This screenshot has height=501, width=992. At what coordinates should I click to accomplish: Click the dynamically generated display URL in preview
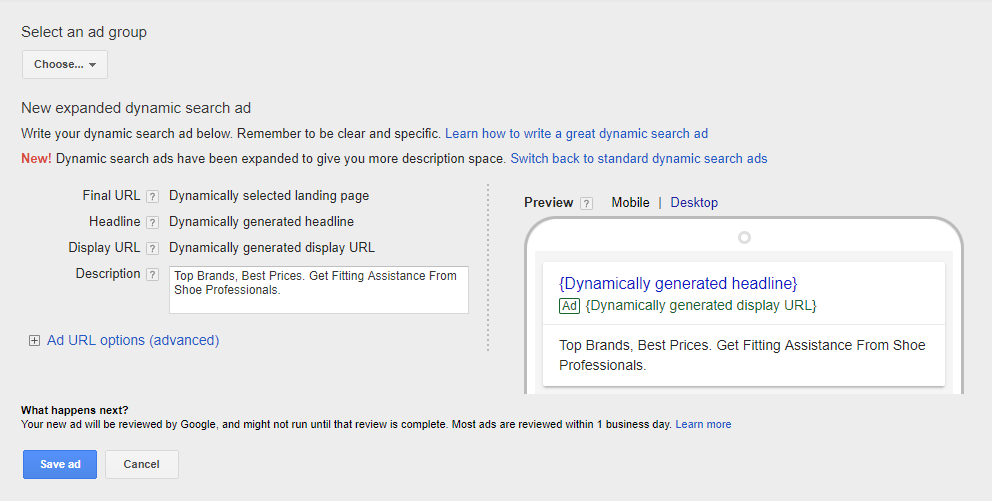(x=701, y=305)
